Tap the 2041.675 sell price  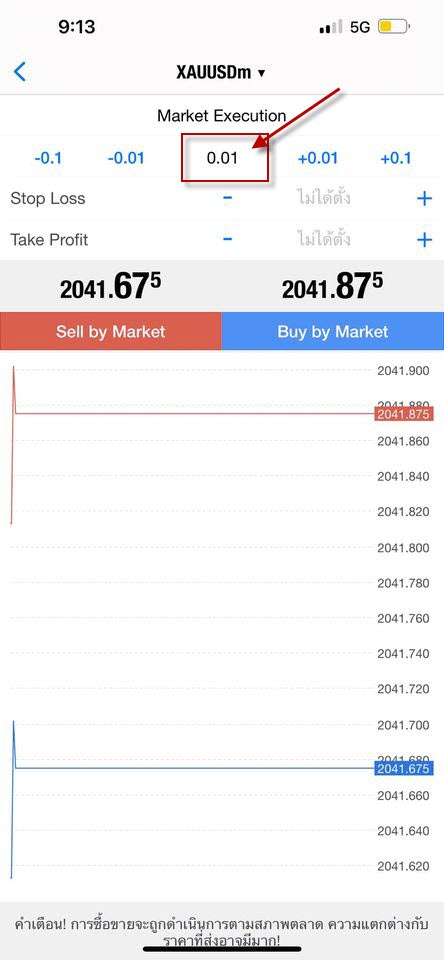pyautogui.click(x=110, y=286)
